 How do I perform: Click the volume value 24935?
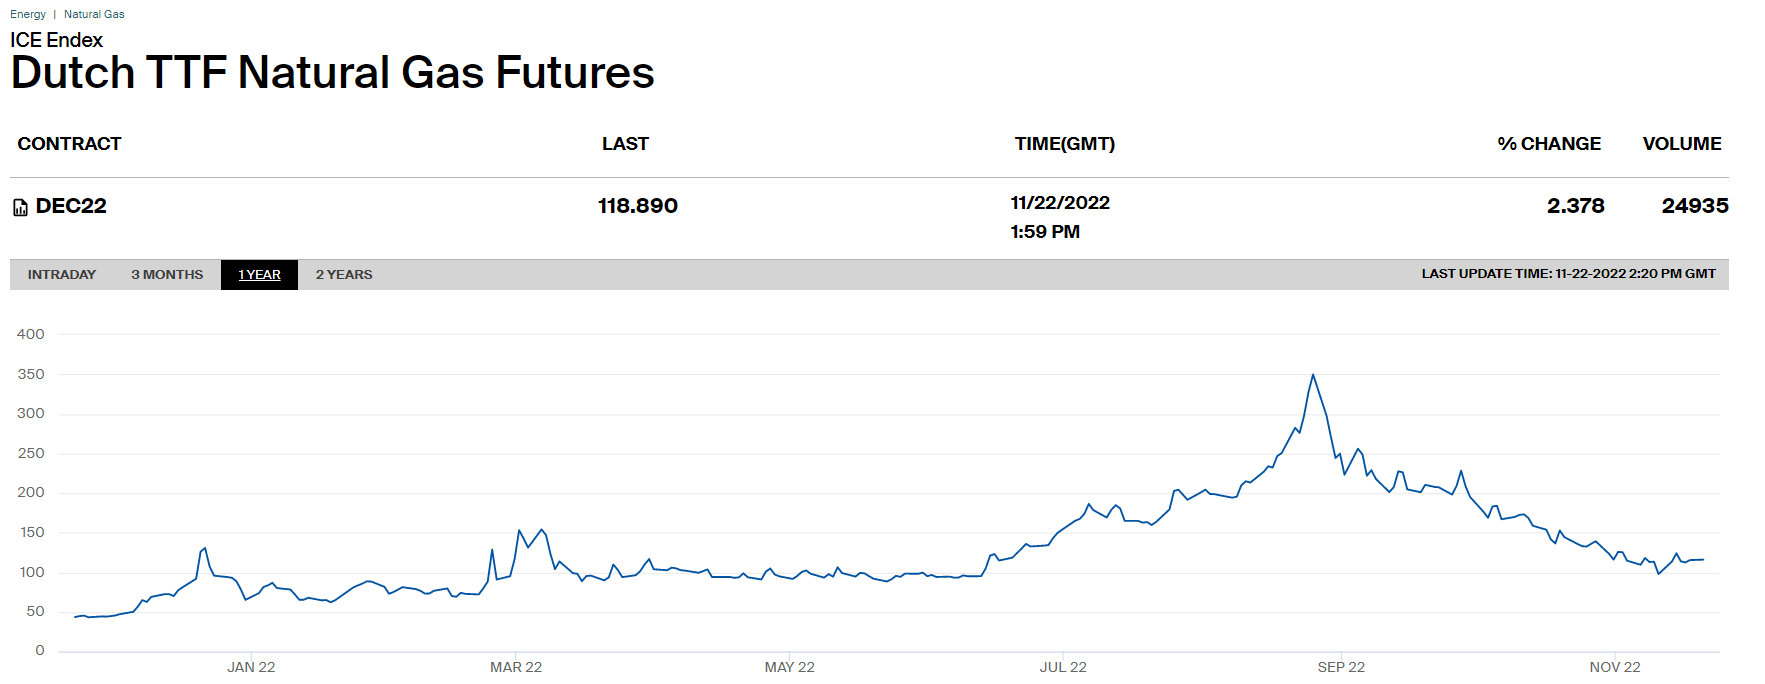pos(1694,206)
